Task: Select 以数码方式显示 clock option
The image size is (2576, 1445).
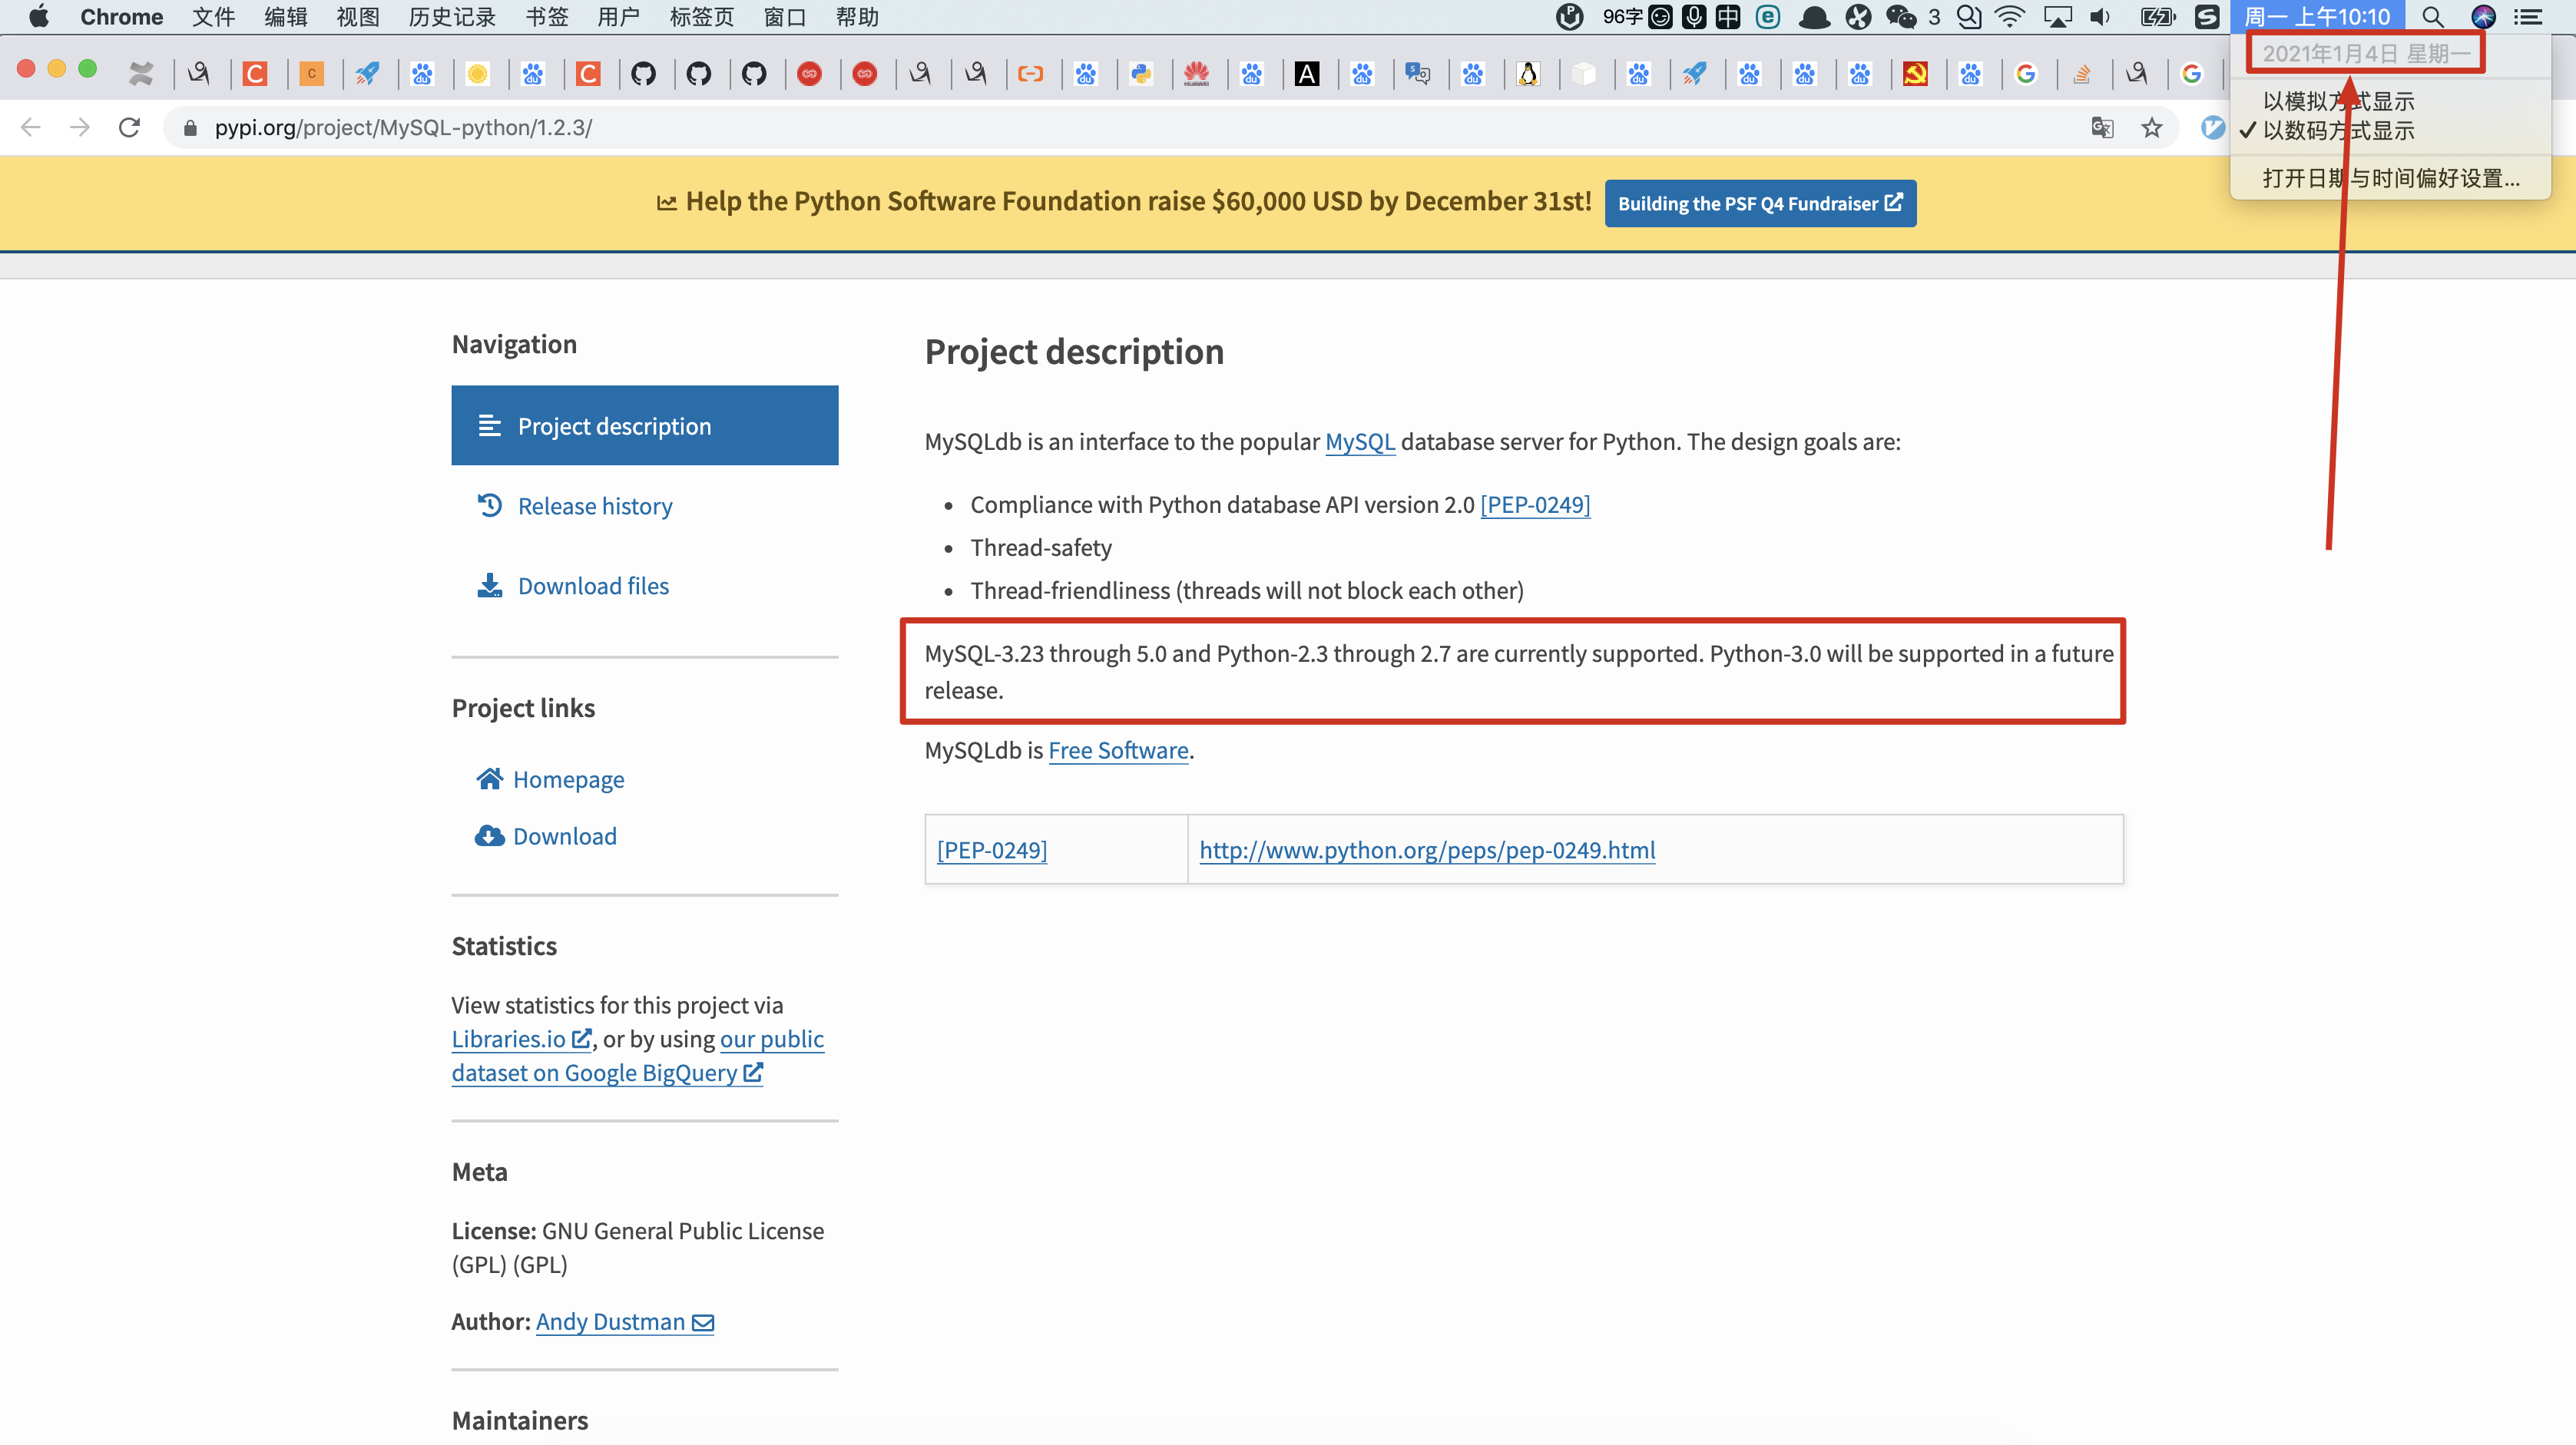Action: [x=2339, y=131]
